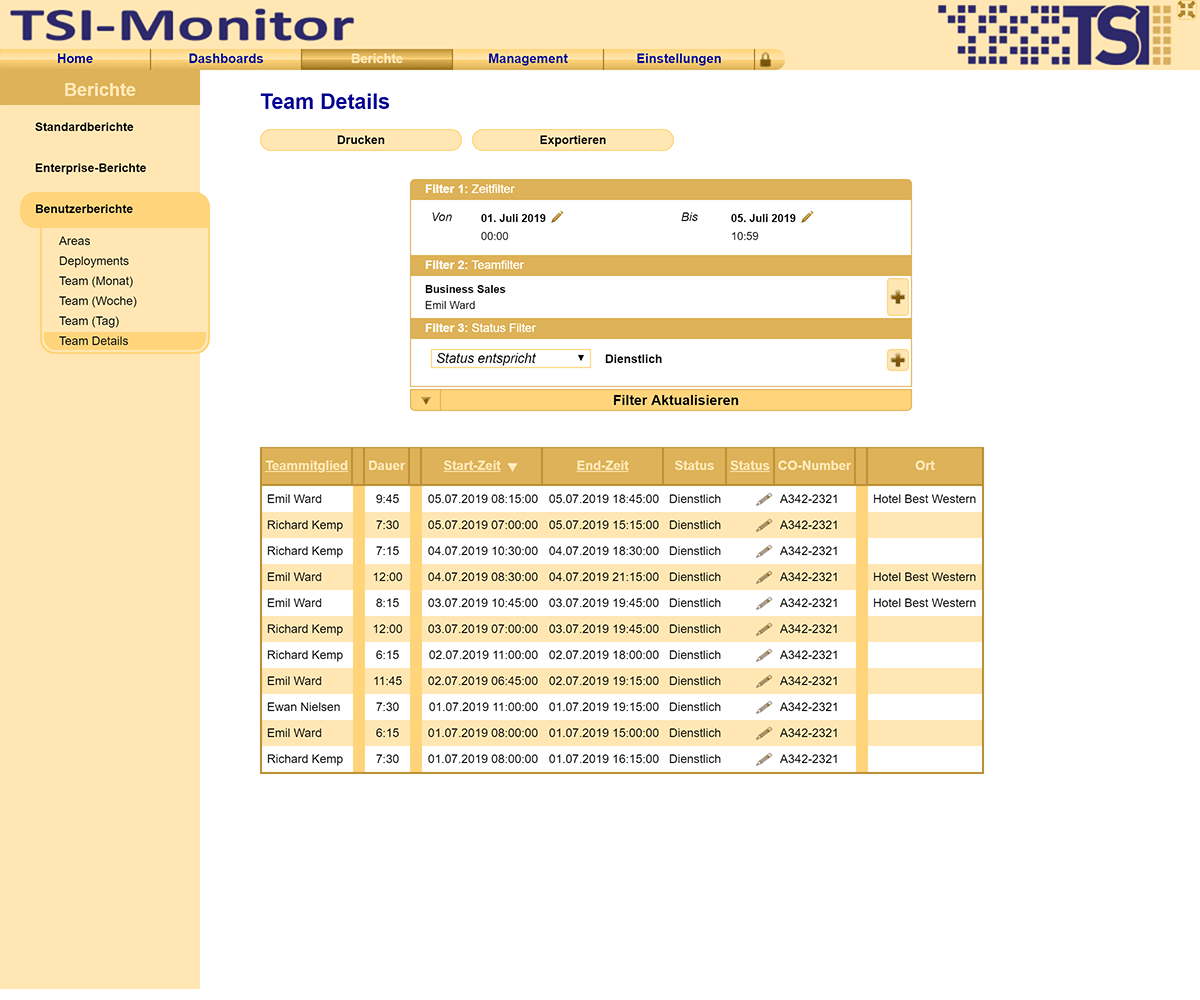This screenshot has width=1200, height=1000.
Task: Click the Filter 2: Teamfilter header
Action: point(661,265)
